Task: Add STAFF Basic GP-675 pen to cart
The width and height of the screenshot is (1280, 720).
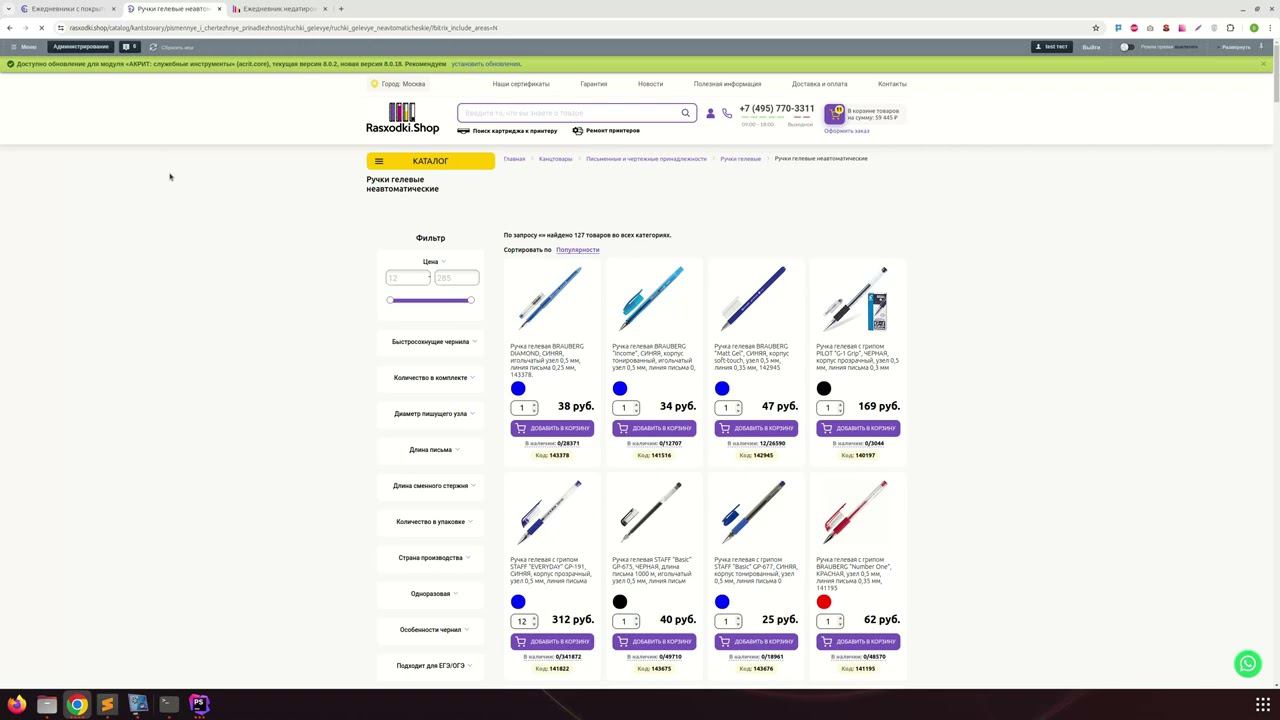Action: 654,641
